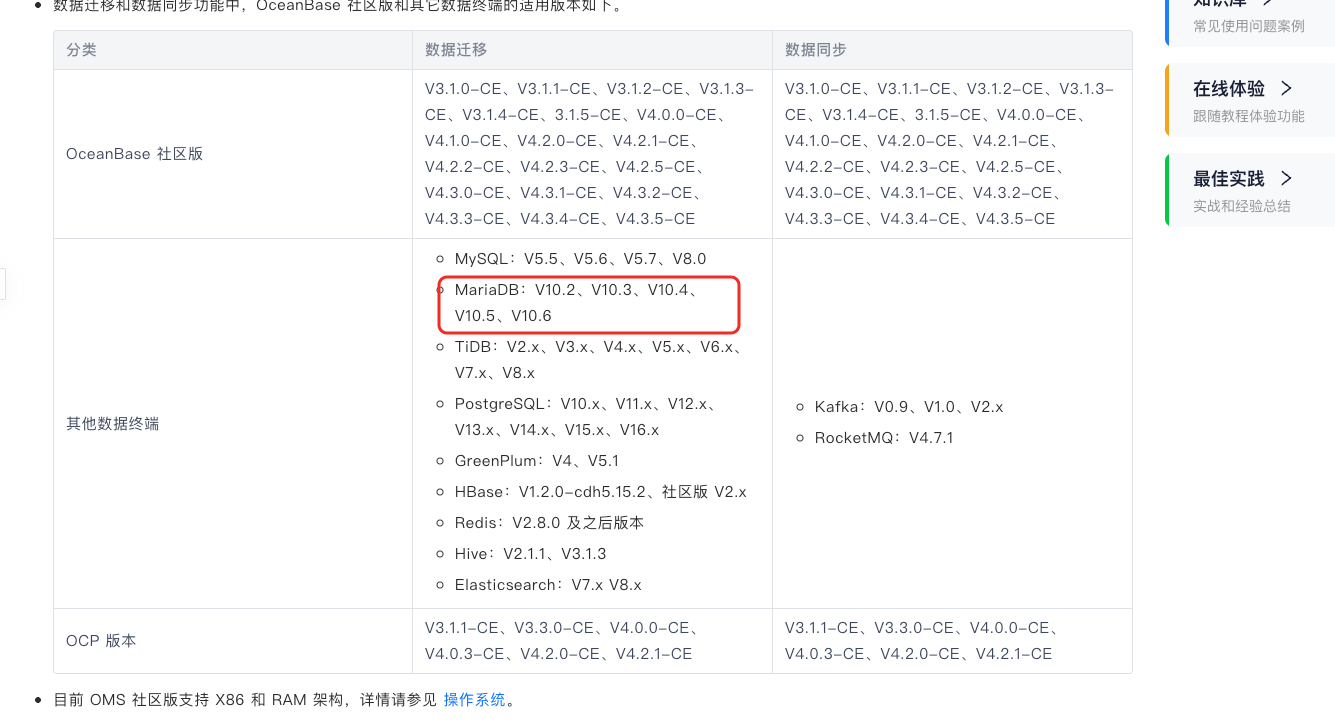The height and width of the screenshot is (723, 1335).
Task: Click the RocketMQ: V4.7.1 entry
Action: pos(884,438)
